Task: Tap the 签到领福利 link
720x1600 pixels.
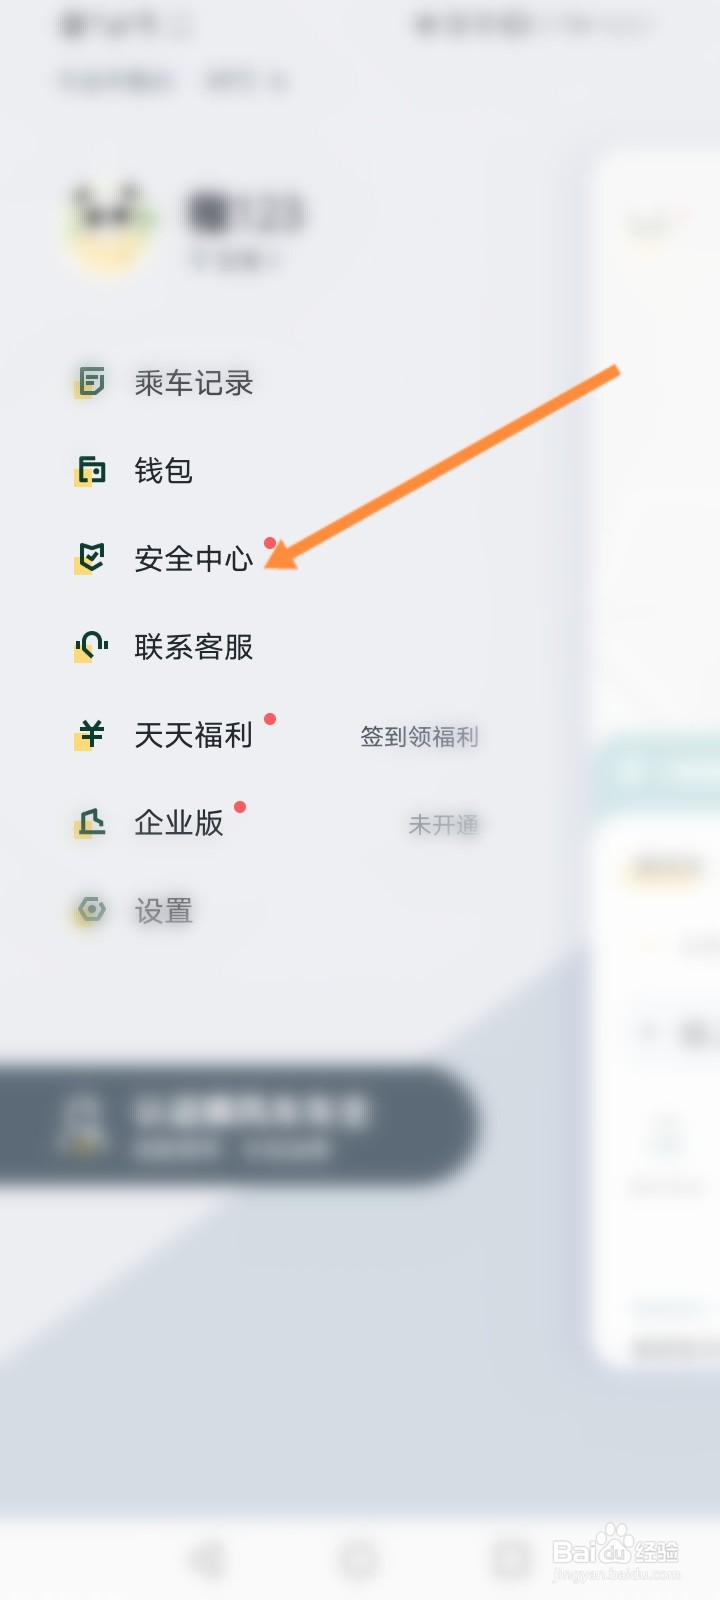Action: 420,737
